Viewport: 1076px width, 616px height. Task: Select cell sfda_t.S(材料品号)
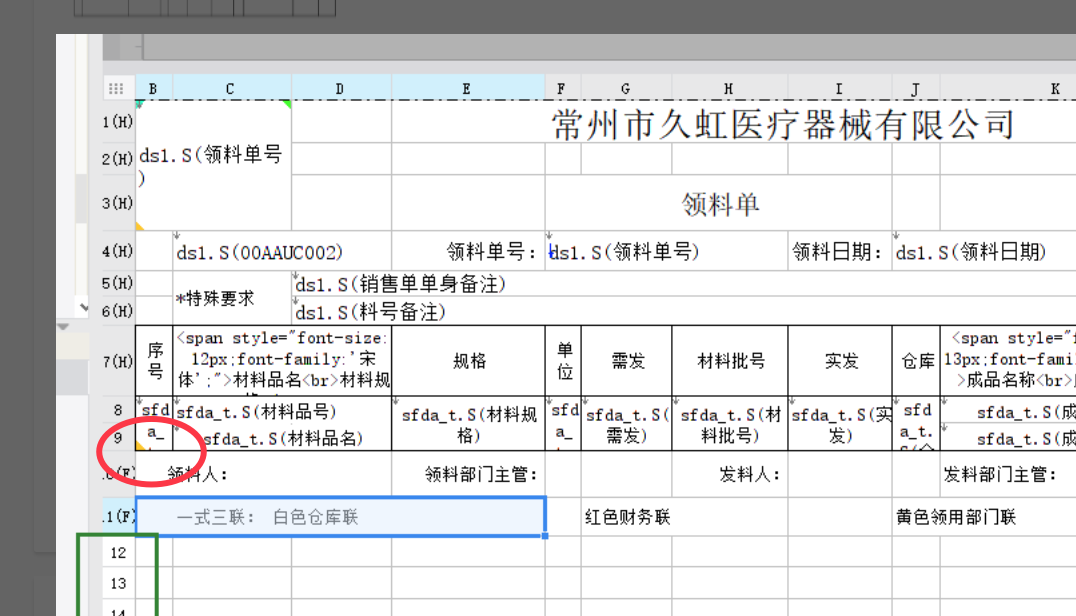282,411
